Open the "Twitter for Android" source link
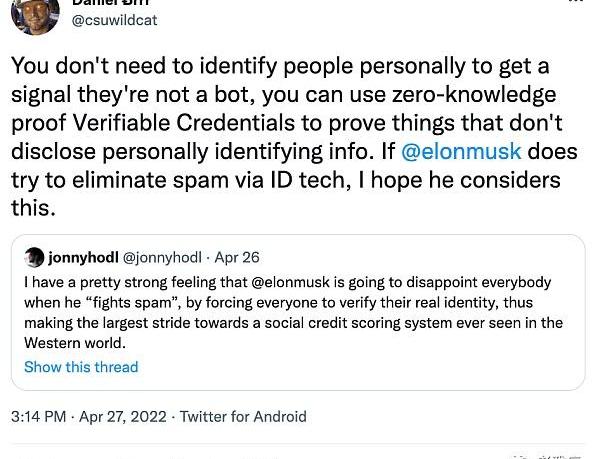 tap(243, 416)
